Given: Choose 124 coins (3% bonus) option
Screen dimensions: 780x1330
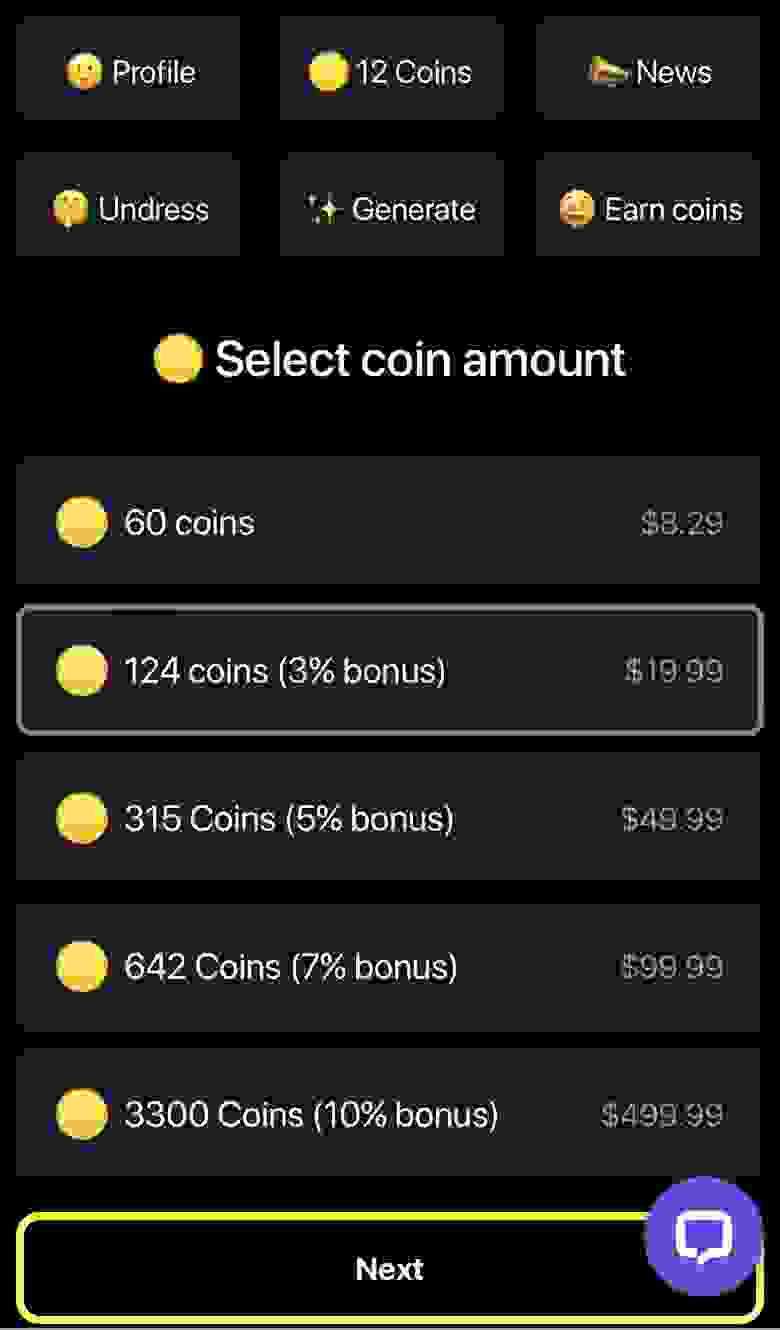Looking at the screenshot, I should tap(388, 670).
